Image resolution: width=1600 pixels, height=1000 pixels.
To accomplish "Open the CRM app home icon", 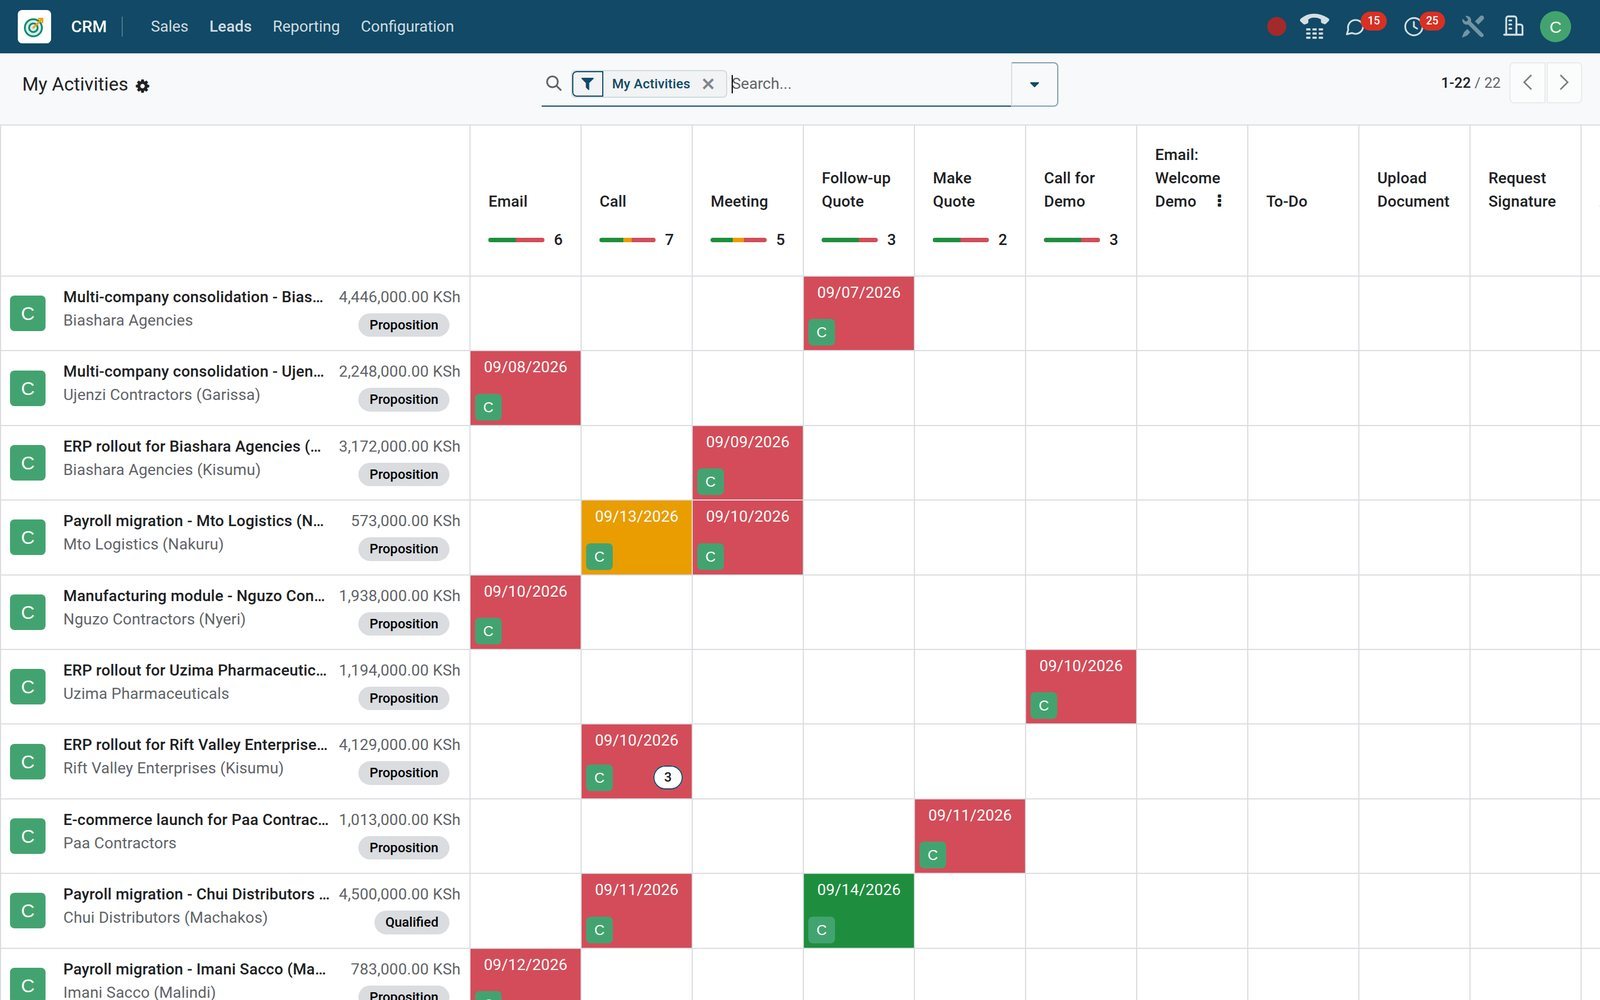I will 34,26.
